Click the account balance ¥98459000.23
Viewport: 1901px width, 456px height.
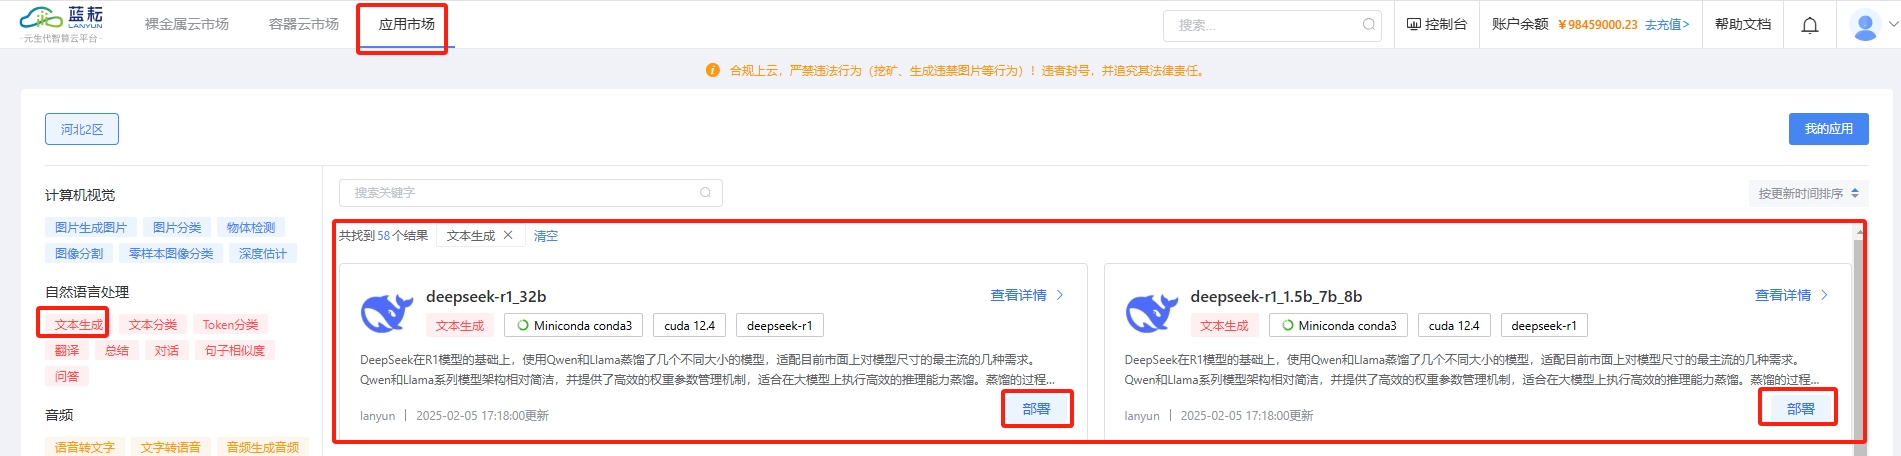(x=1598, y=25)
